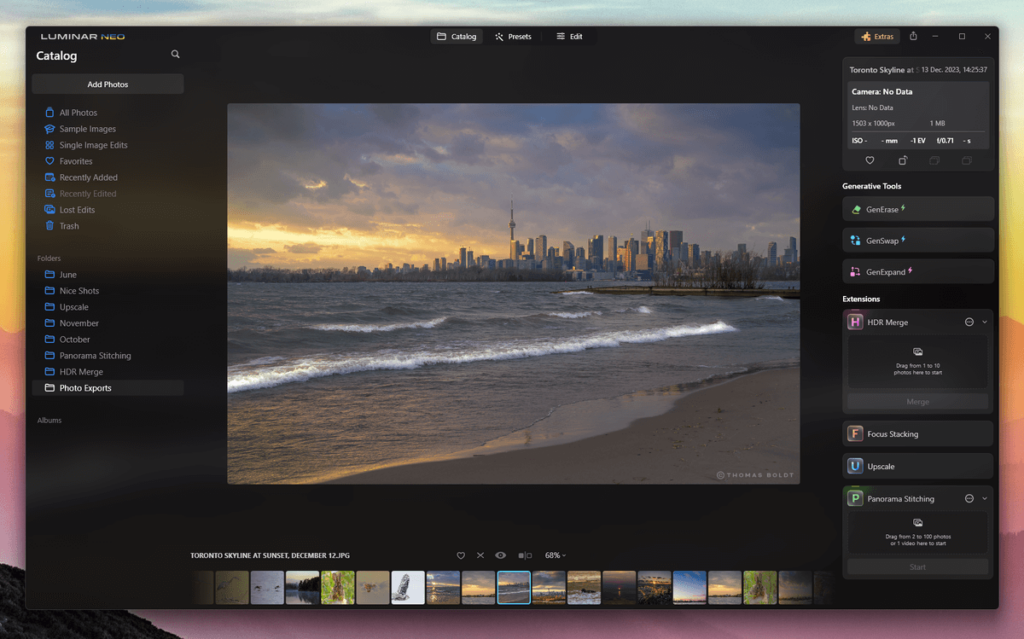Viewport: 1024px width, 639px height.
Task: Switch to the Edit tab
Action: point(569,36)
